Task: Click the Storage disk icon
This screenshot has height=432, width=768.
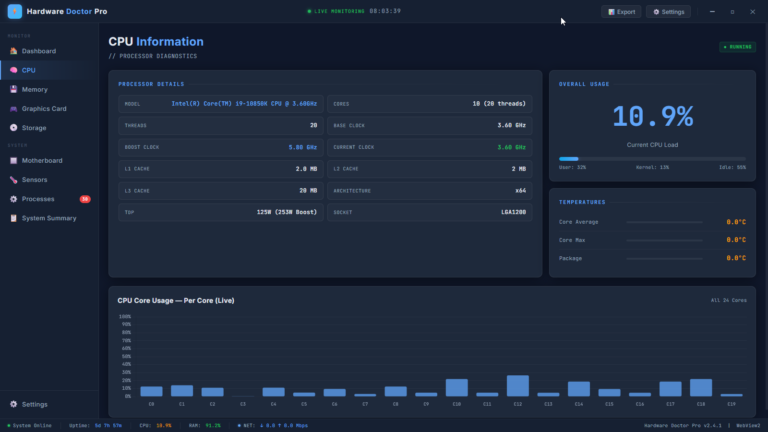Action: 13,128
